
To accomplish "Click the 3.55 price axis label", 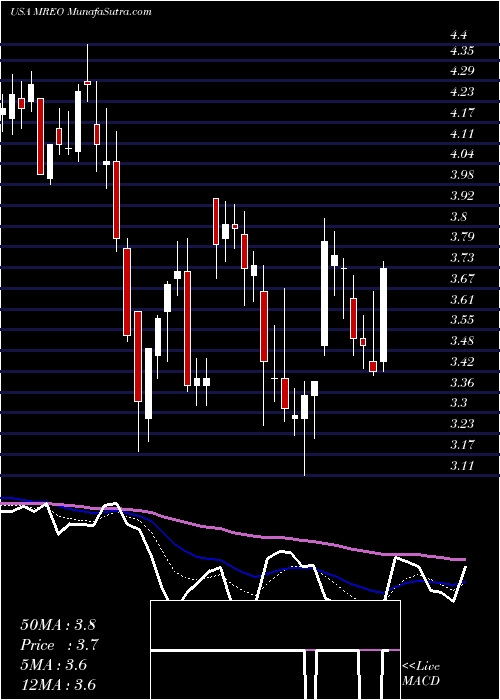I will [x=462, y=320].
